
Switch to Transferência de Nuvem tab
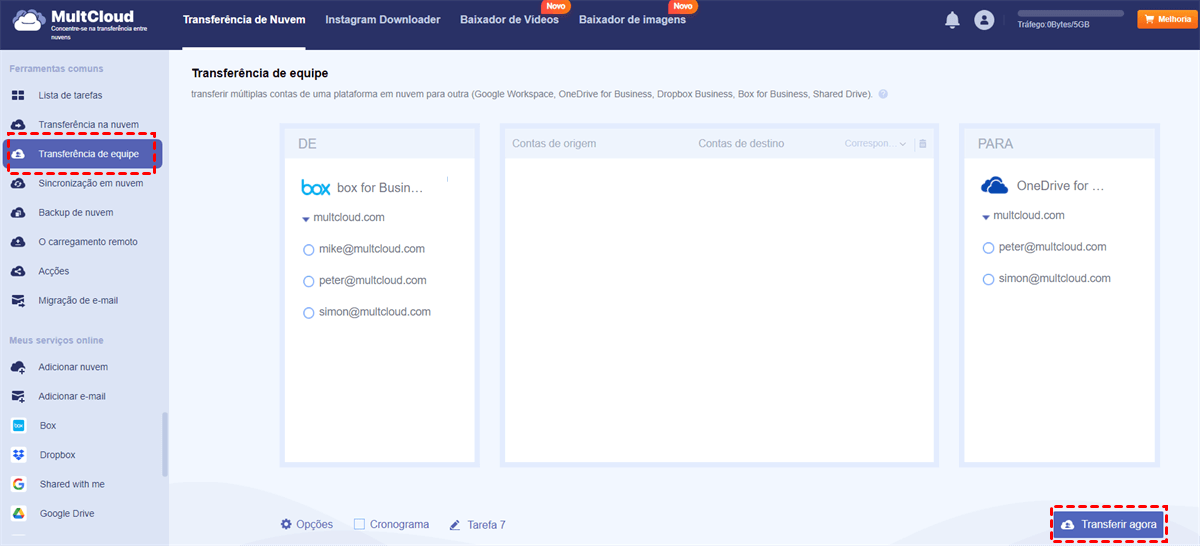[x=244, y=20]
